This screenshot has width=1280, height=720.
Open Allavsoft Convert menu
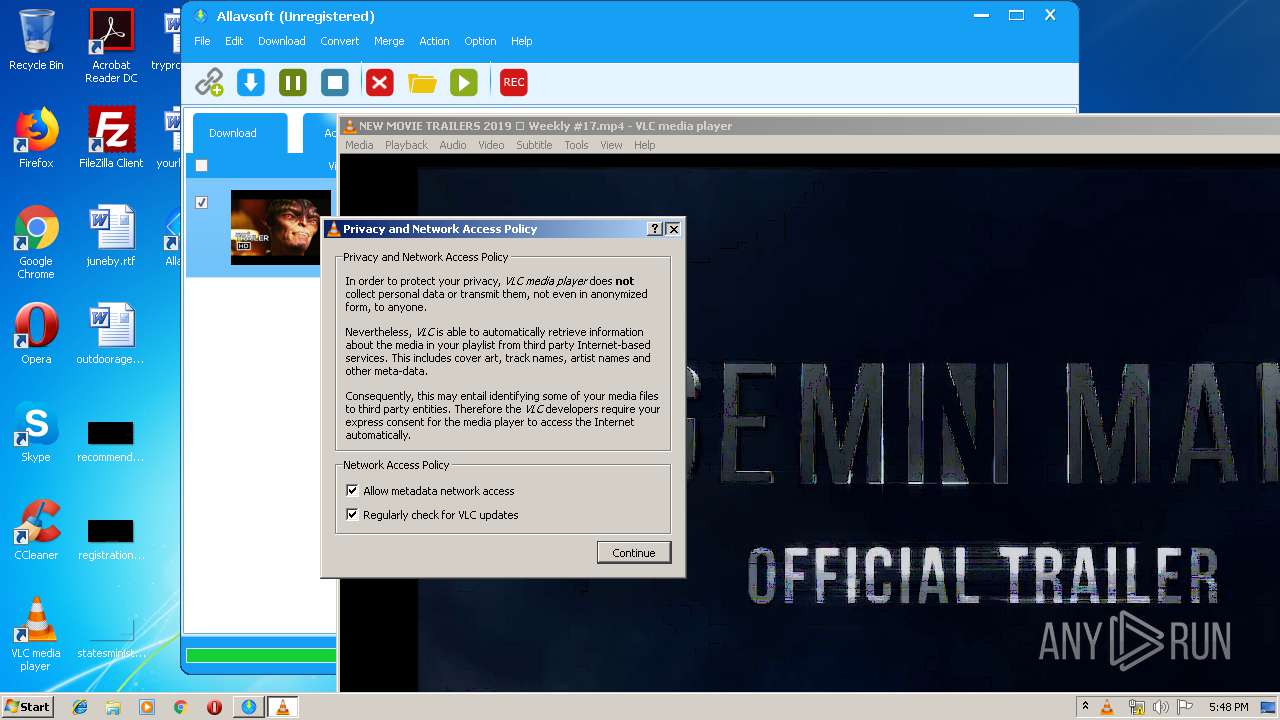[x=340, y=41]
